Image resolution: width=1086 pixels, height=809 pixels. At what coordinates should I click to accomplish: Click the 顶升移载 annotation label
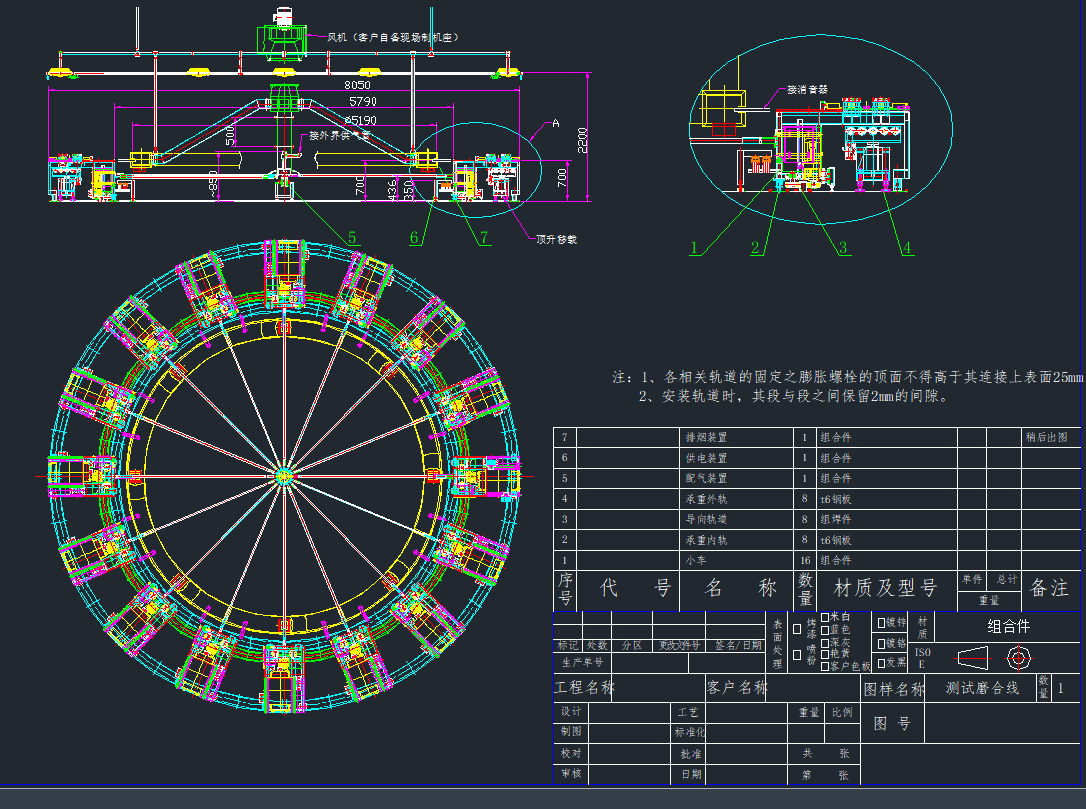tap(557, 239)
